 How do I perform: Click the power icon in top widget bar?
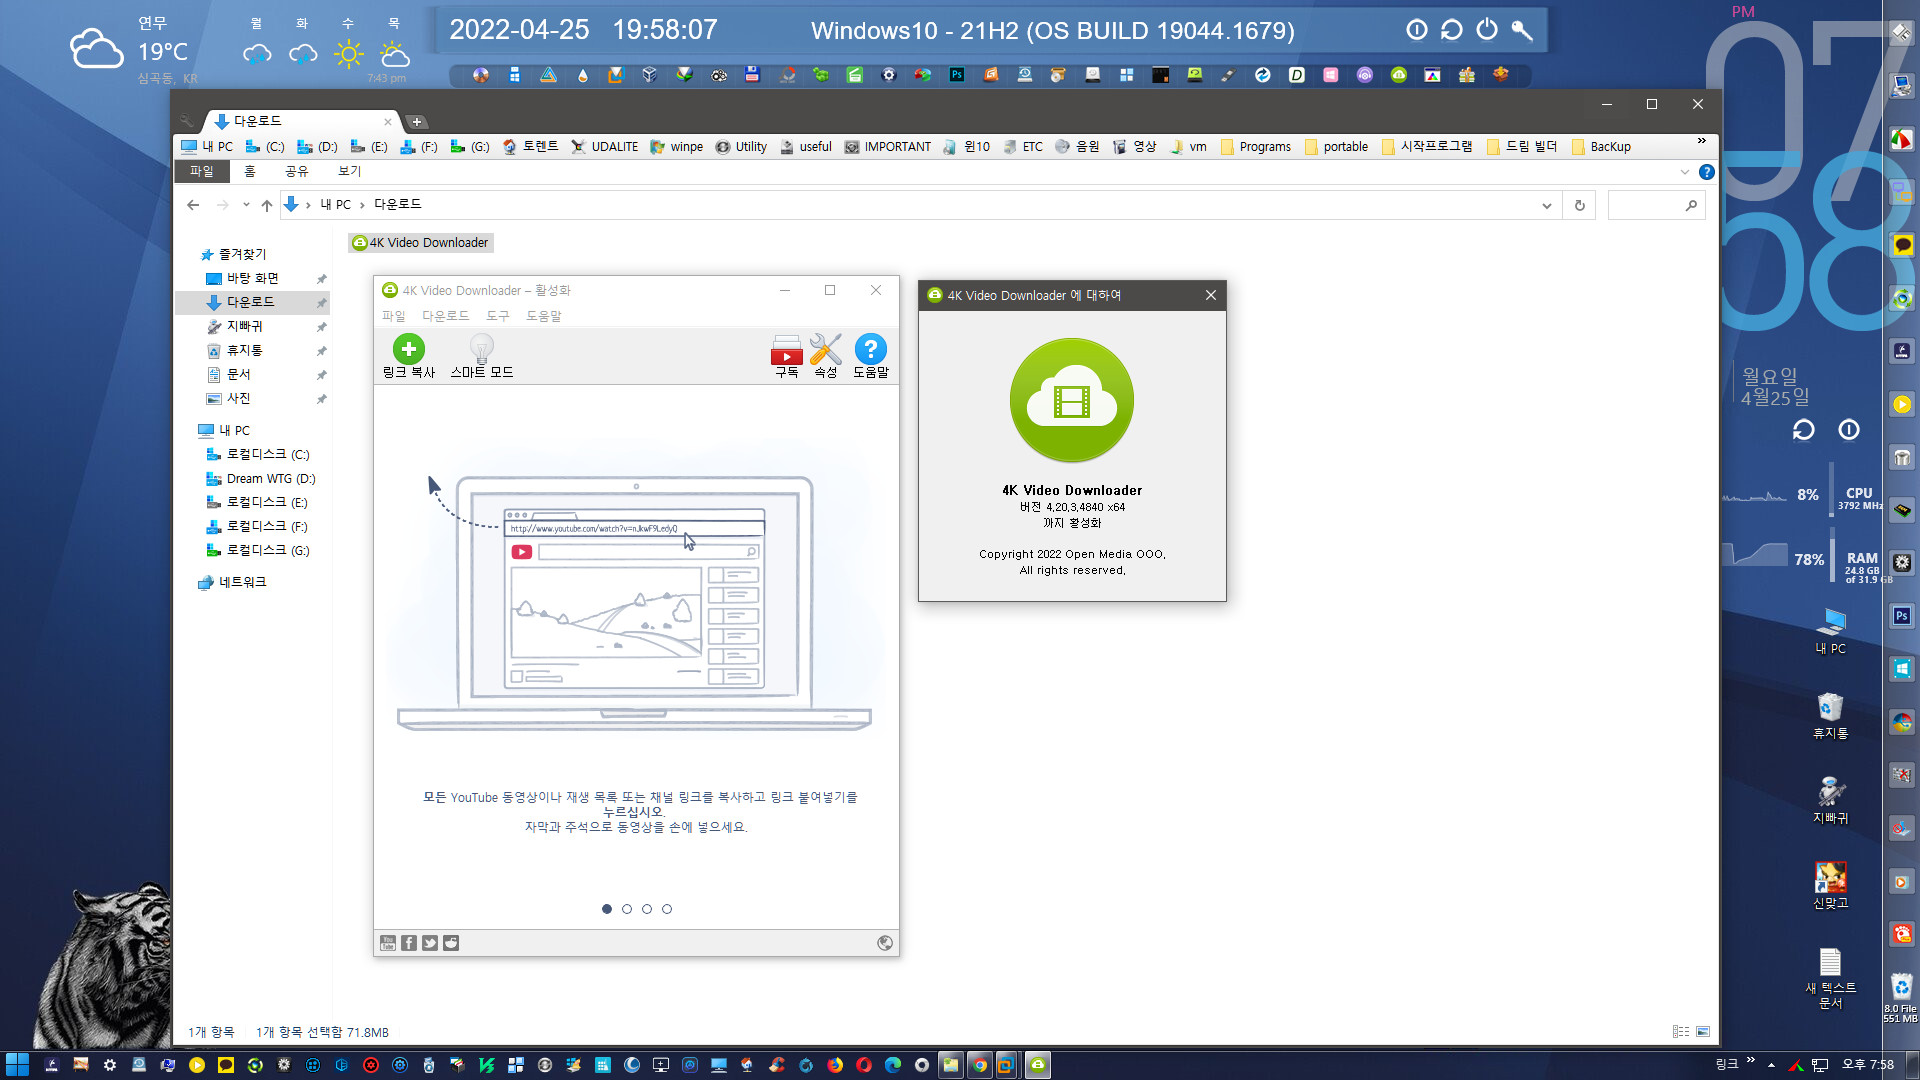point(1487,30)
